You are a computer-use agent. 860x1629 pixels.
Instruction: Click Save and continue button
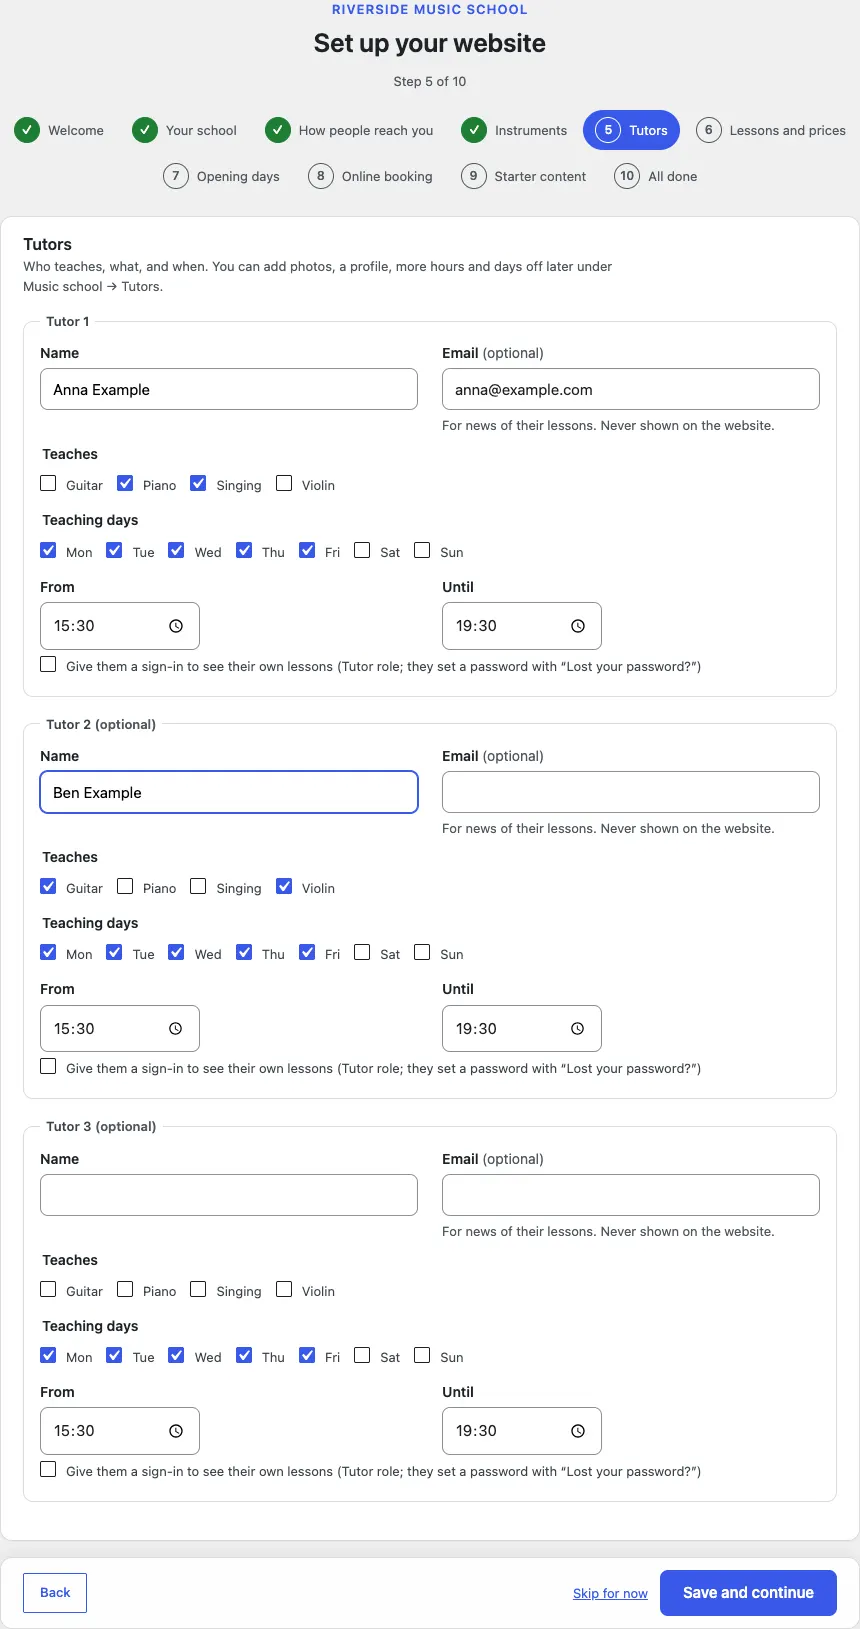tap(748, 1593)
